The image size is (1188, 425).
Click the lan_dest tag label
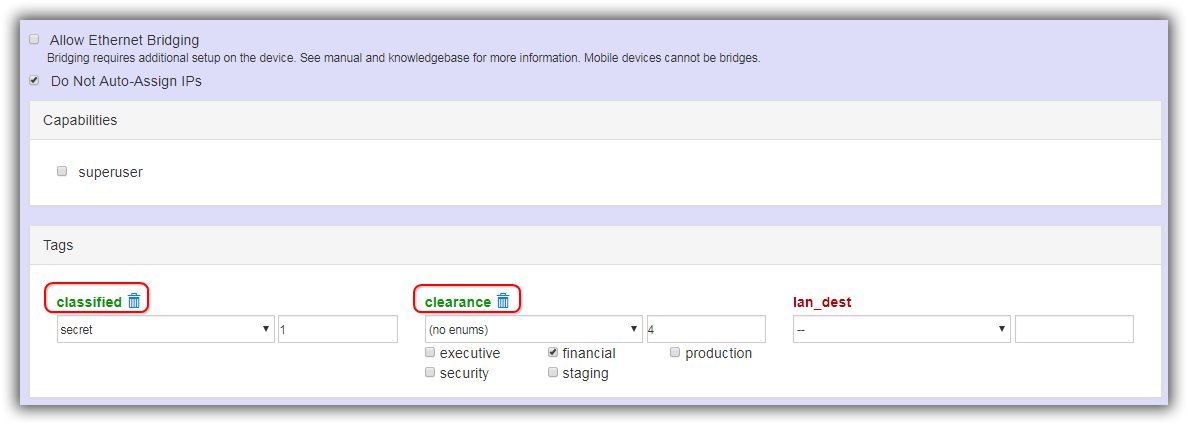[x=822, y=302]
